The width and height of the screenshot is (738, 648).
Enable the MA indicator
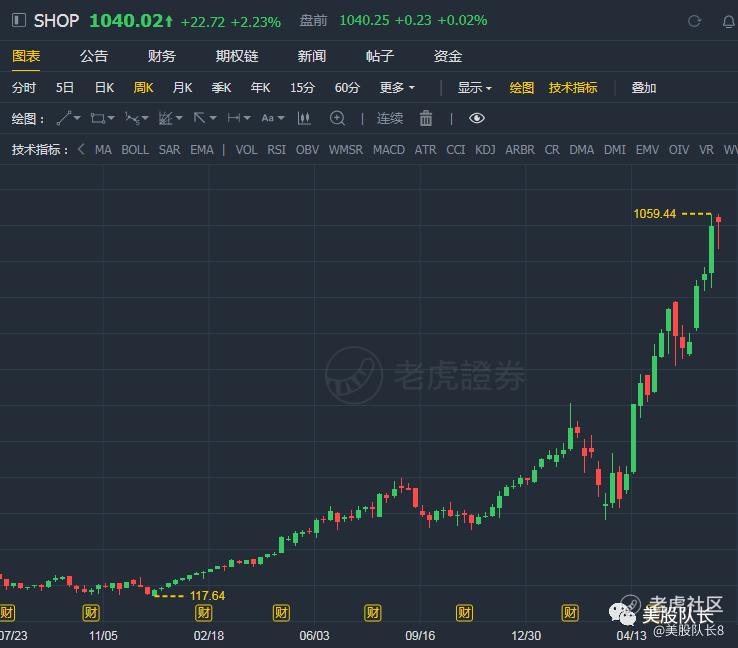click(x=103, y=150)
